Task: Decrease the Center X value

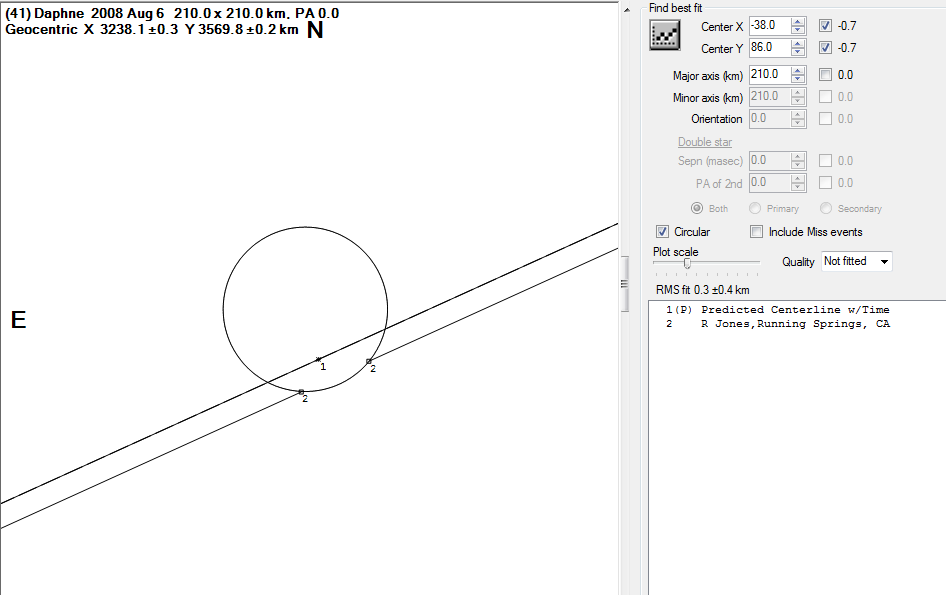Action: 798,30
